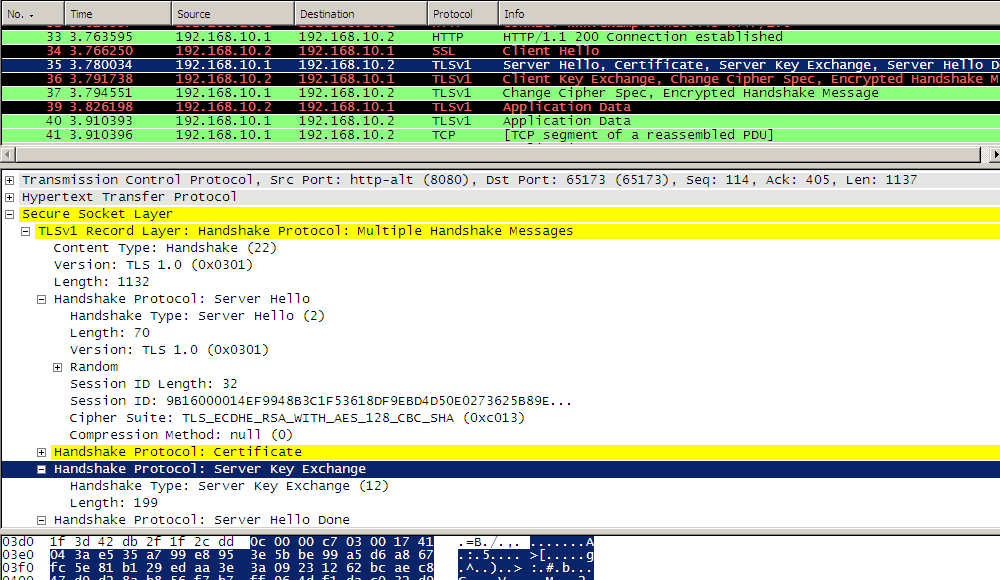The image size is (1000, 580).
Task: Select Handshake Type: Server Key Exchange (12)
Action: (x=229, y=486)
